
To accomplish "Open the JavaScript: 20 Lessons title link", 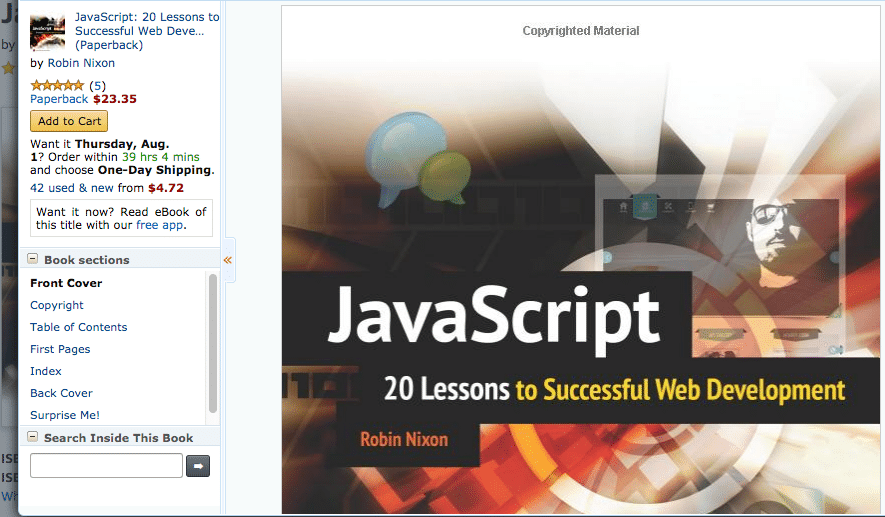I will pyautogui.click(x=147, y=31).
